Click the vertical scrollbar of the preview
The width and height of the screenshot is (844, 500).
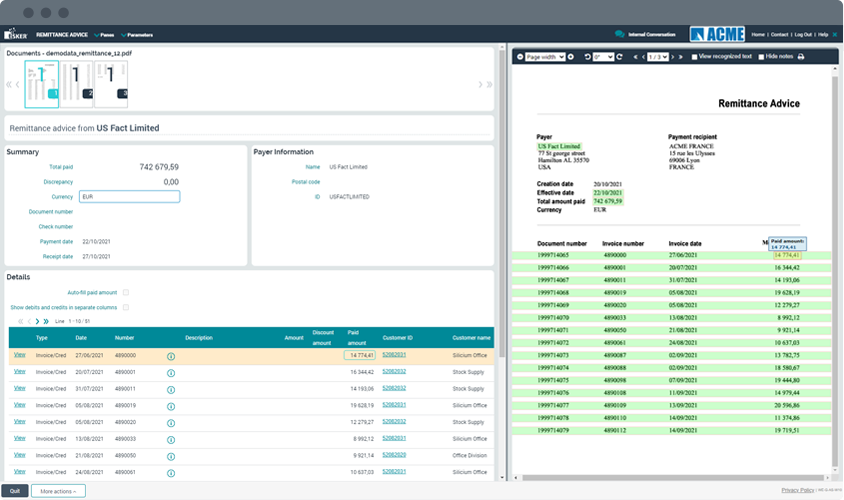(x=835, y=269)
